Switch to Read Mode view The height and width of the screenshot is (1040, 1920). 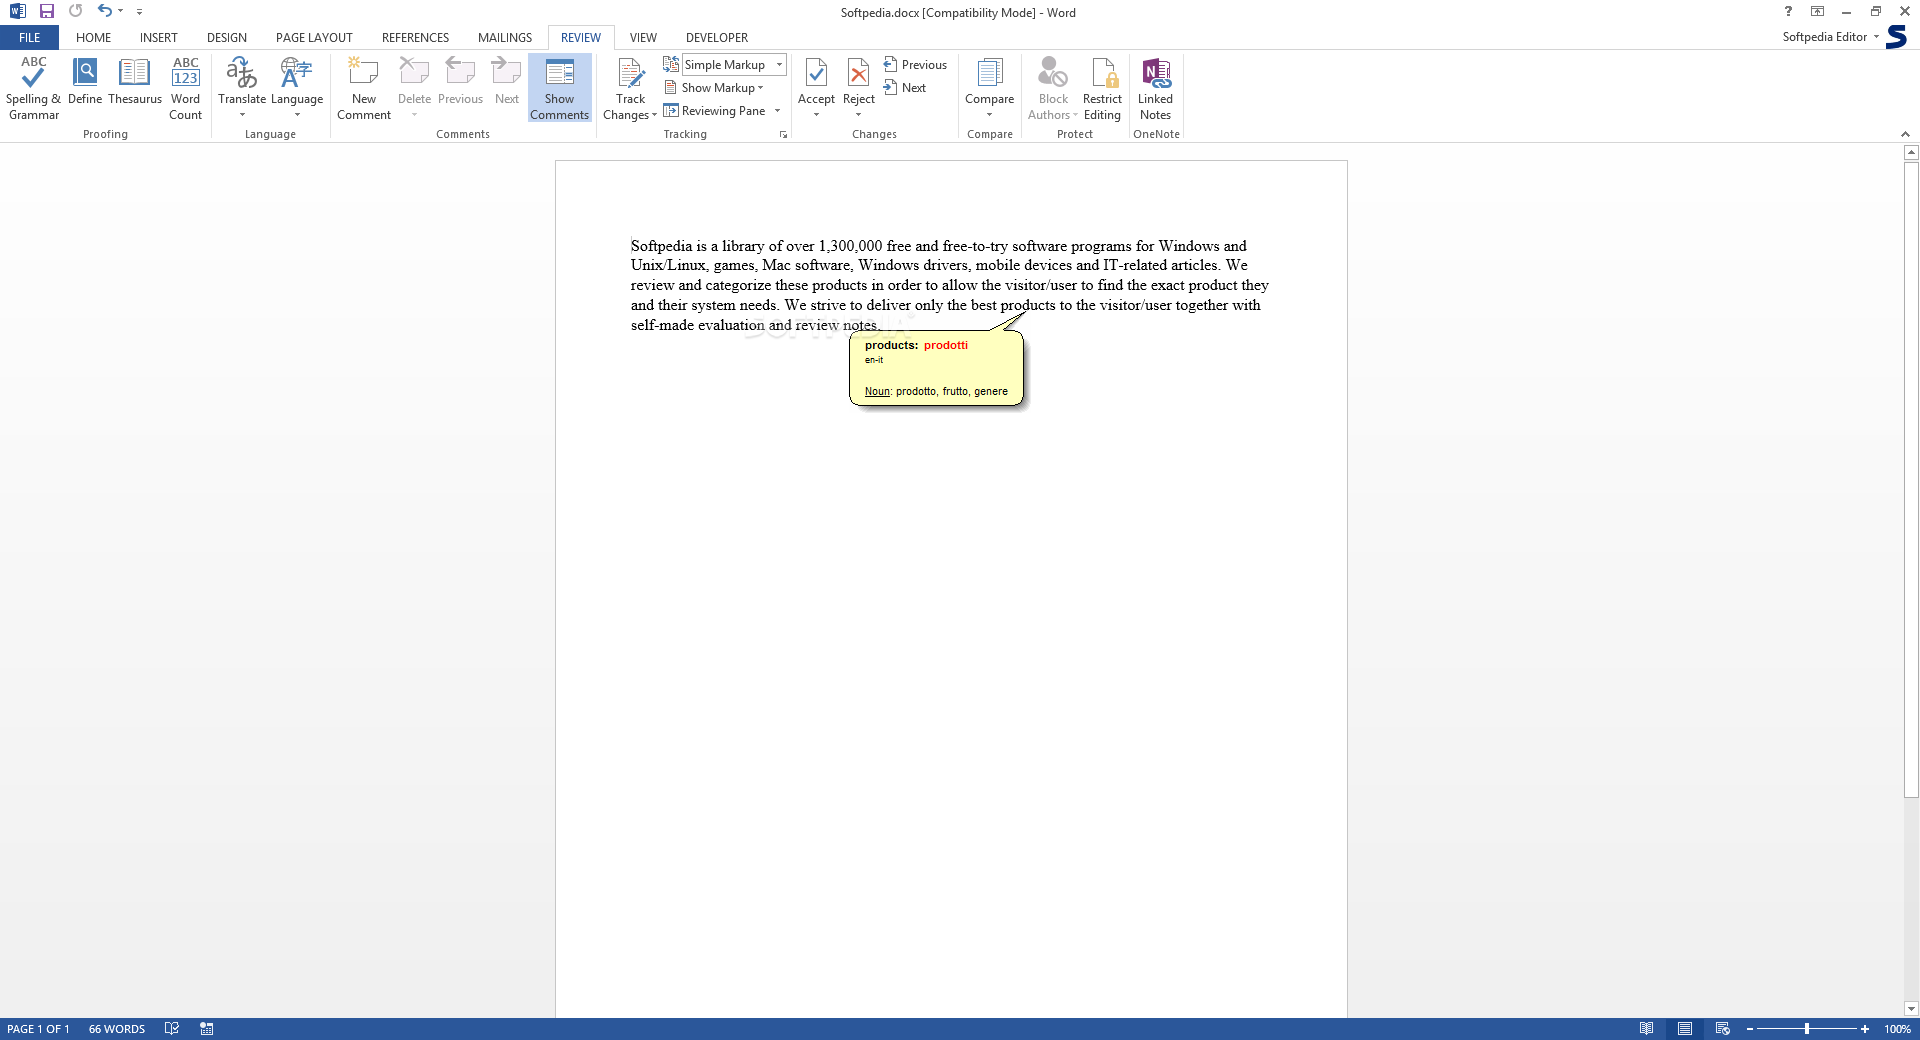click(1646, 1029)
